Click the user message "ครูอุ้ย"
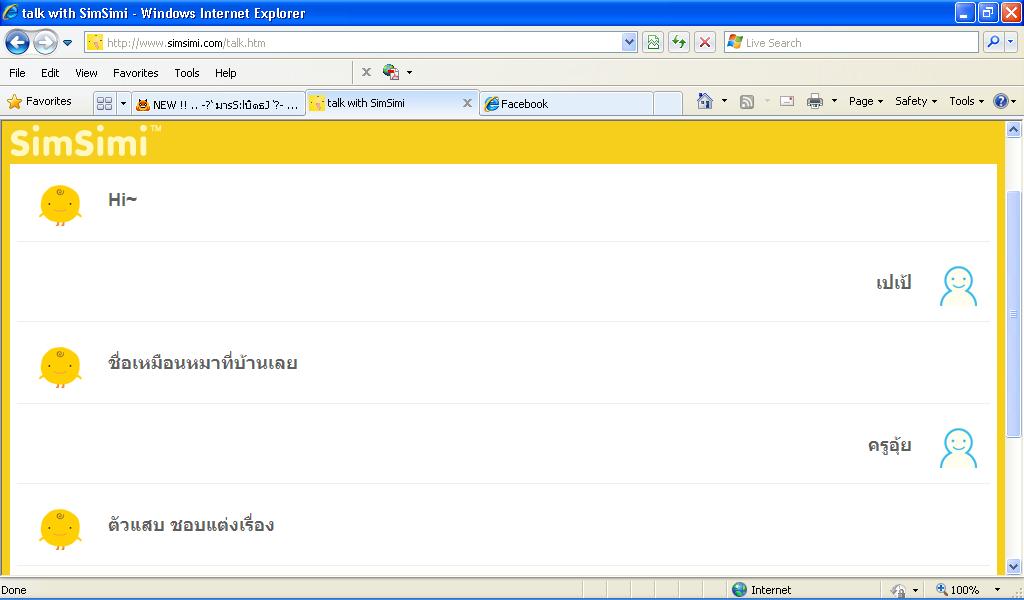Image resolution: width=1024 pixels, height=600 pixels. click(x=889, y=445)
